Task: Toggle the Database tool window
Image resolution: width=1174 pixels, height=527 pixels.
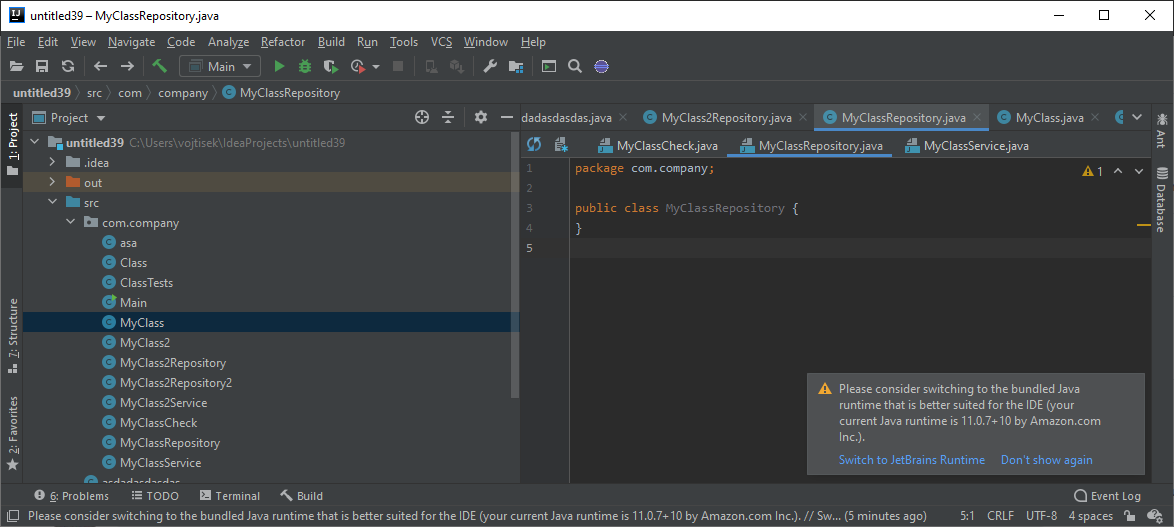Action: coord(1161,199)
